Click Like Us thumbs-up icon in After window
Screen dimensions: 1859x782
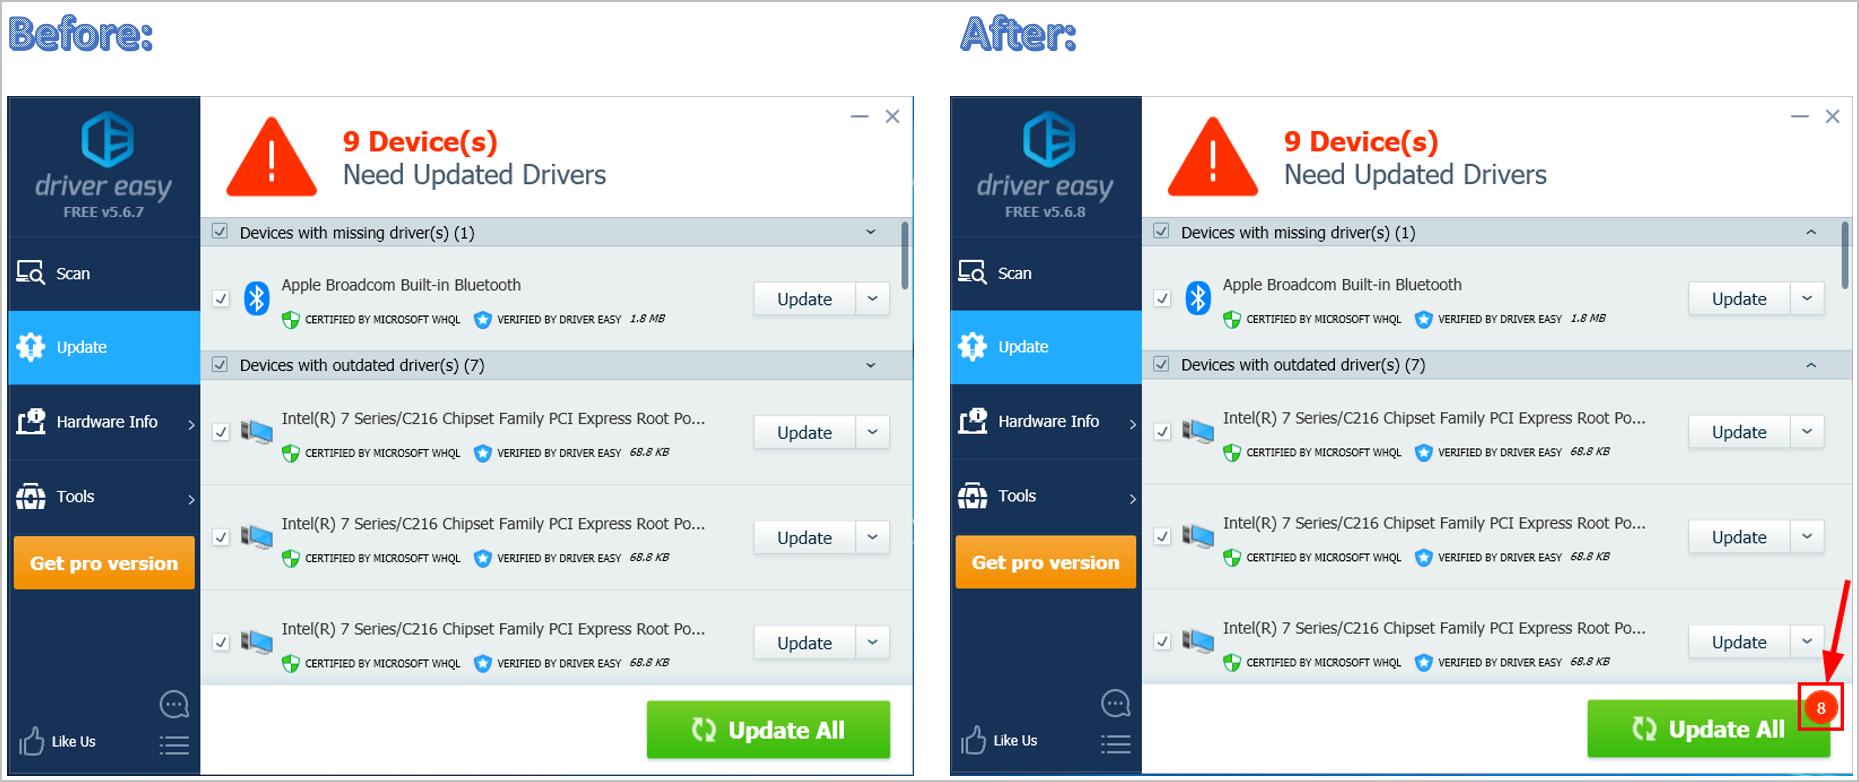point(973,740)
